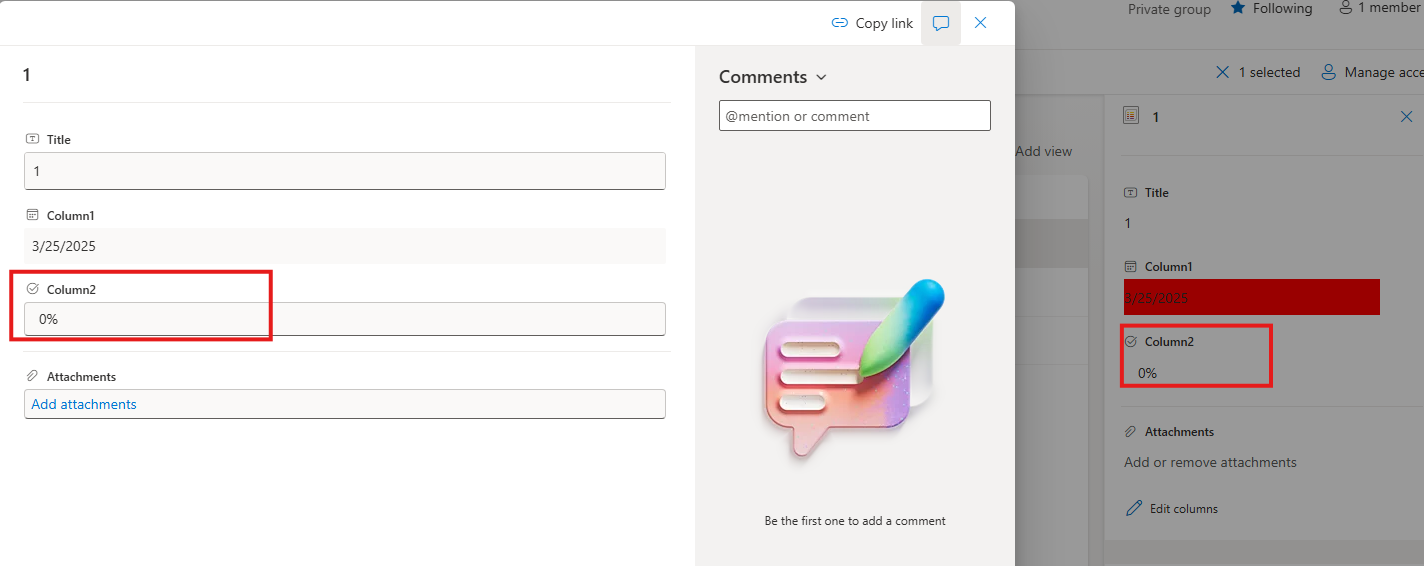
Task: Click Be the first one to add a comment text
Action: coord(855,521)
